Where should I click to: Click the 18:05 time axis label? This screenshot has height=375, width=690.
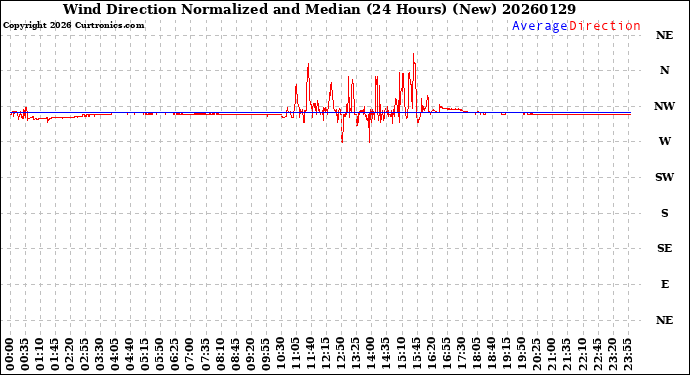(x=476, y=355)
